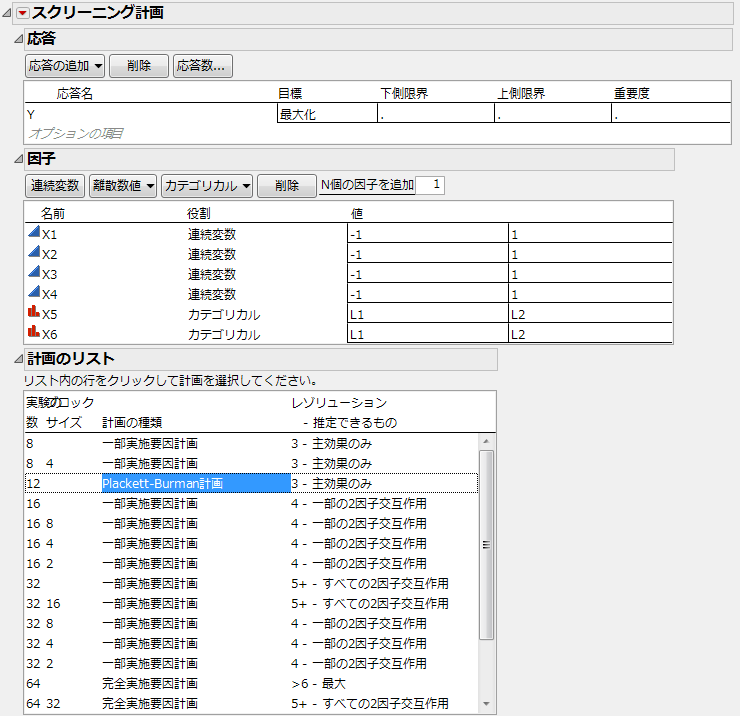Open the カテゴリカル dropdown button

(x=207, y=185)
